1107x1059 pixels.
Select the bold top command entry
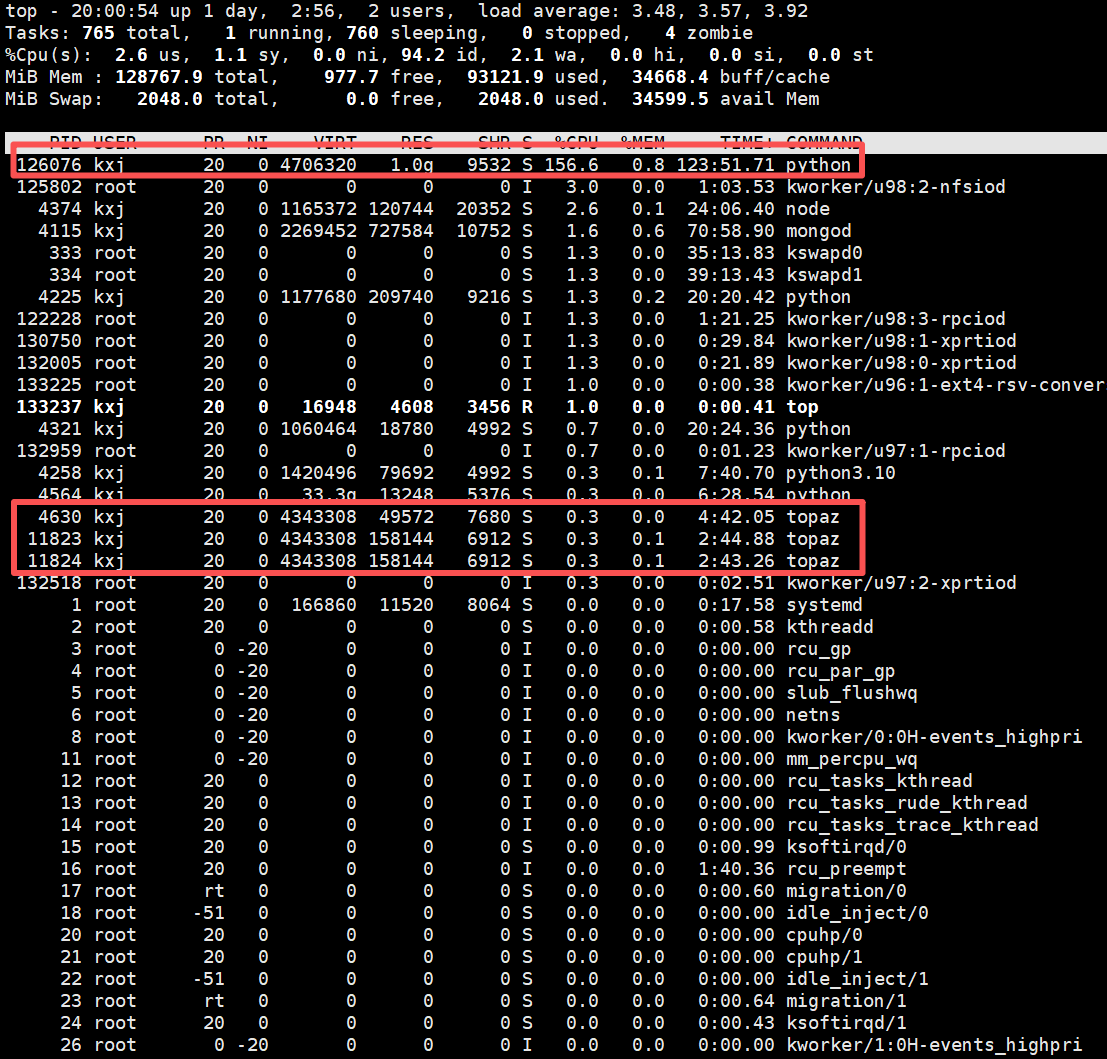coord(802,407)
